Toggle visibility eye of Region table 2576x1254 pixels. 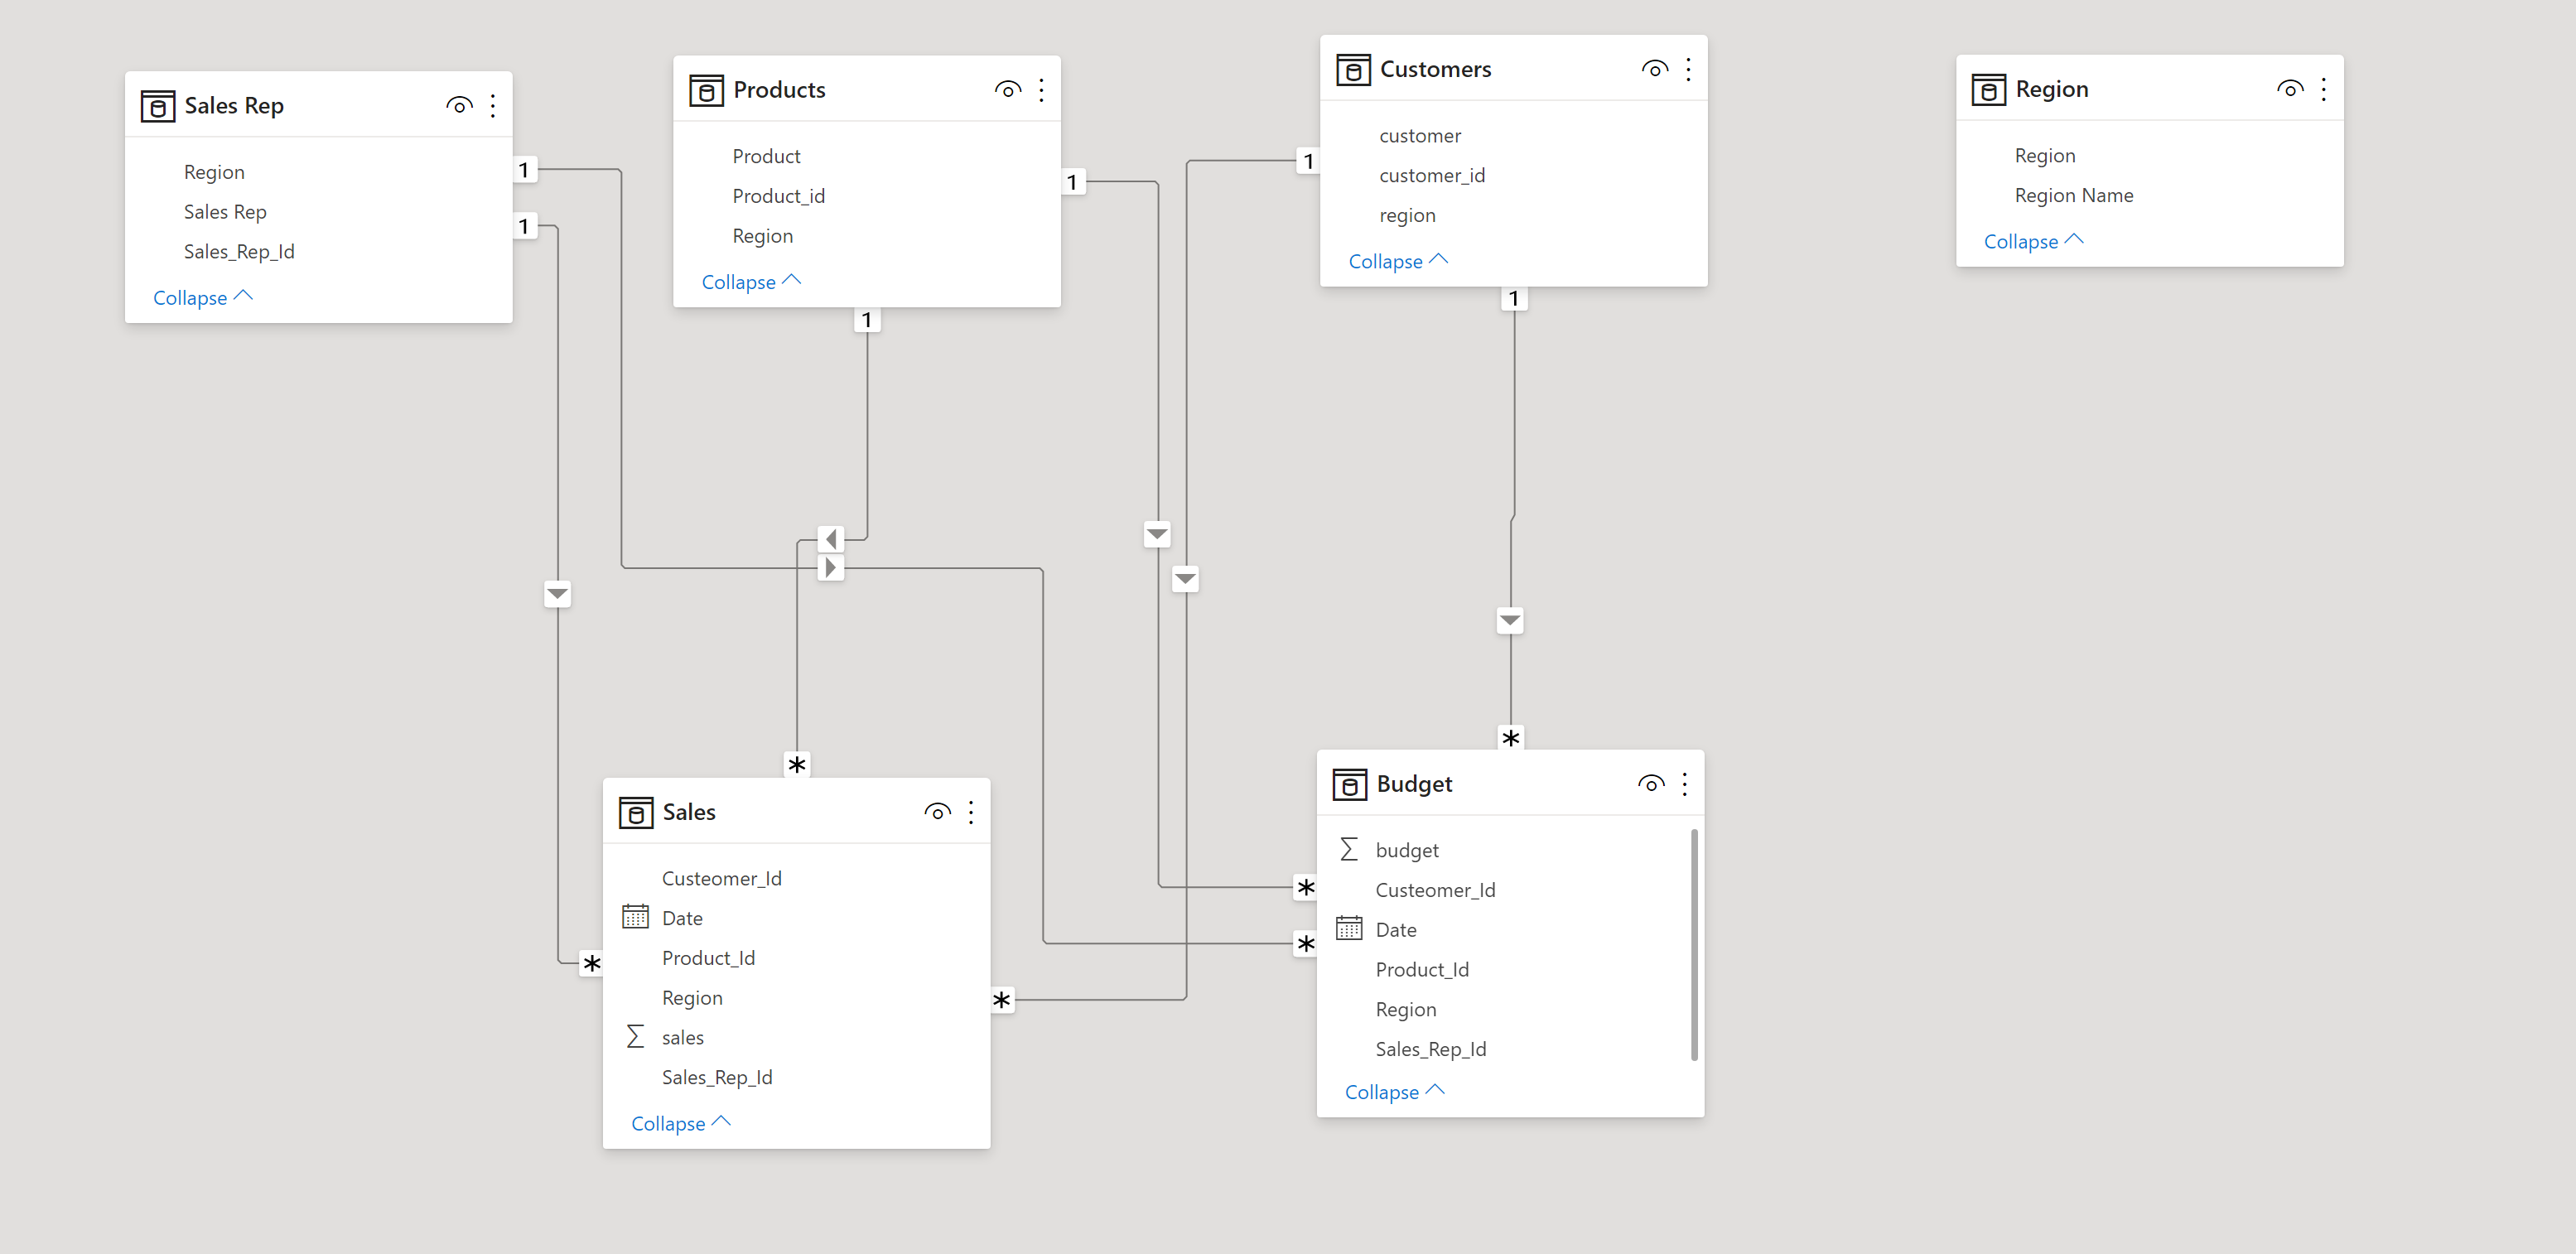coord(2290,89)
